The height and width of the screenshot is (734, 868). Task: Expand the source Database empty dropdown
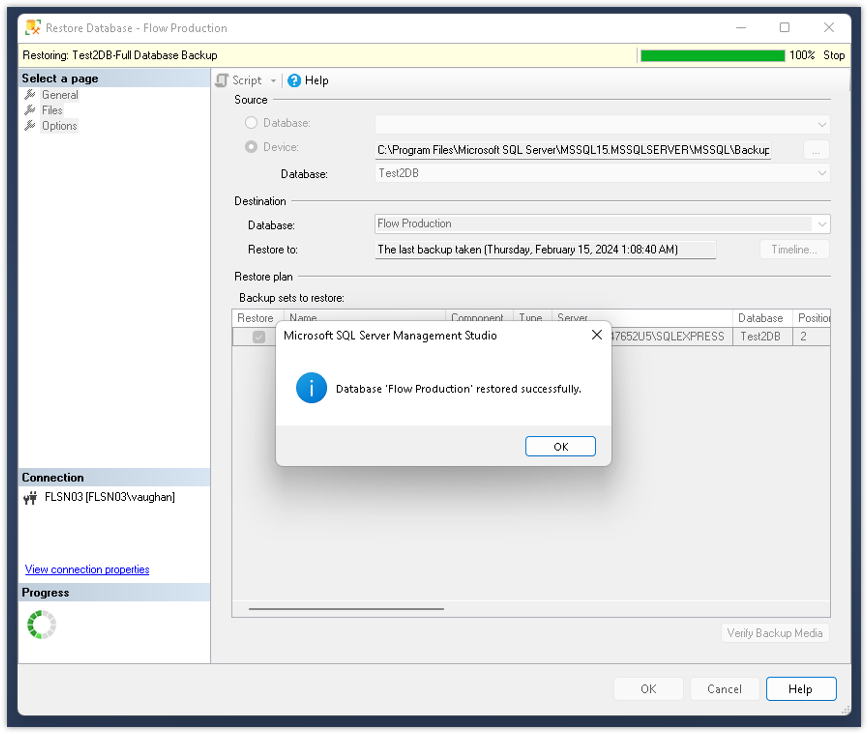[x=822, y=125]
